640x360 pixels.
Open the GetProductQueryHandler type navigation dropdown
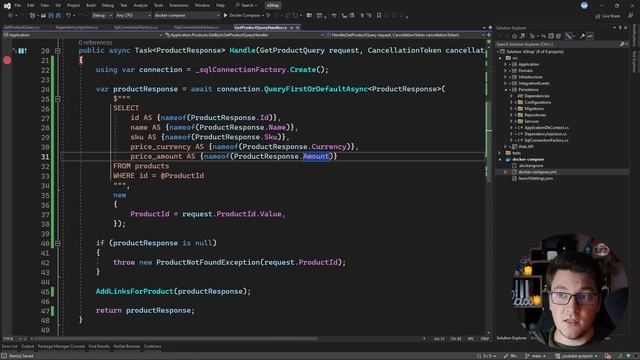tap(243, 35)
